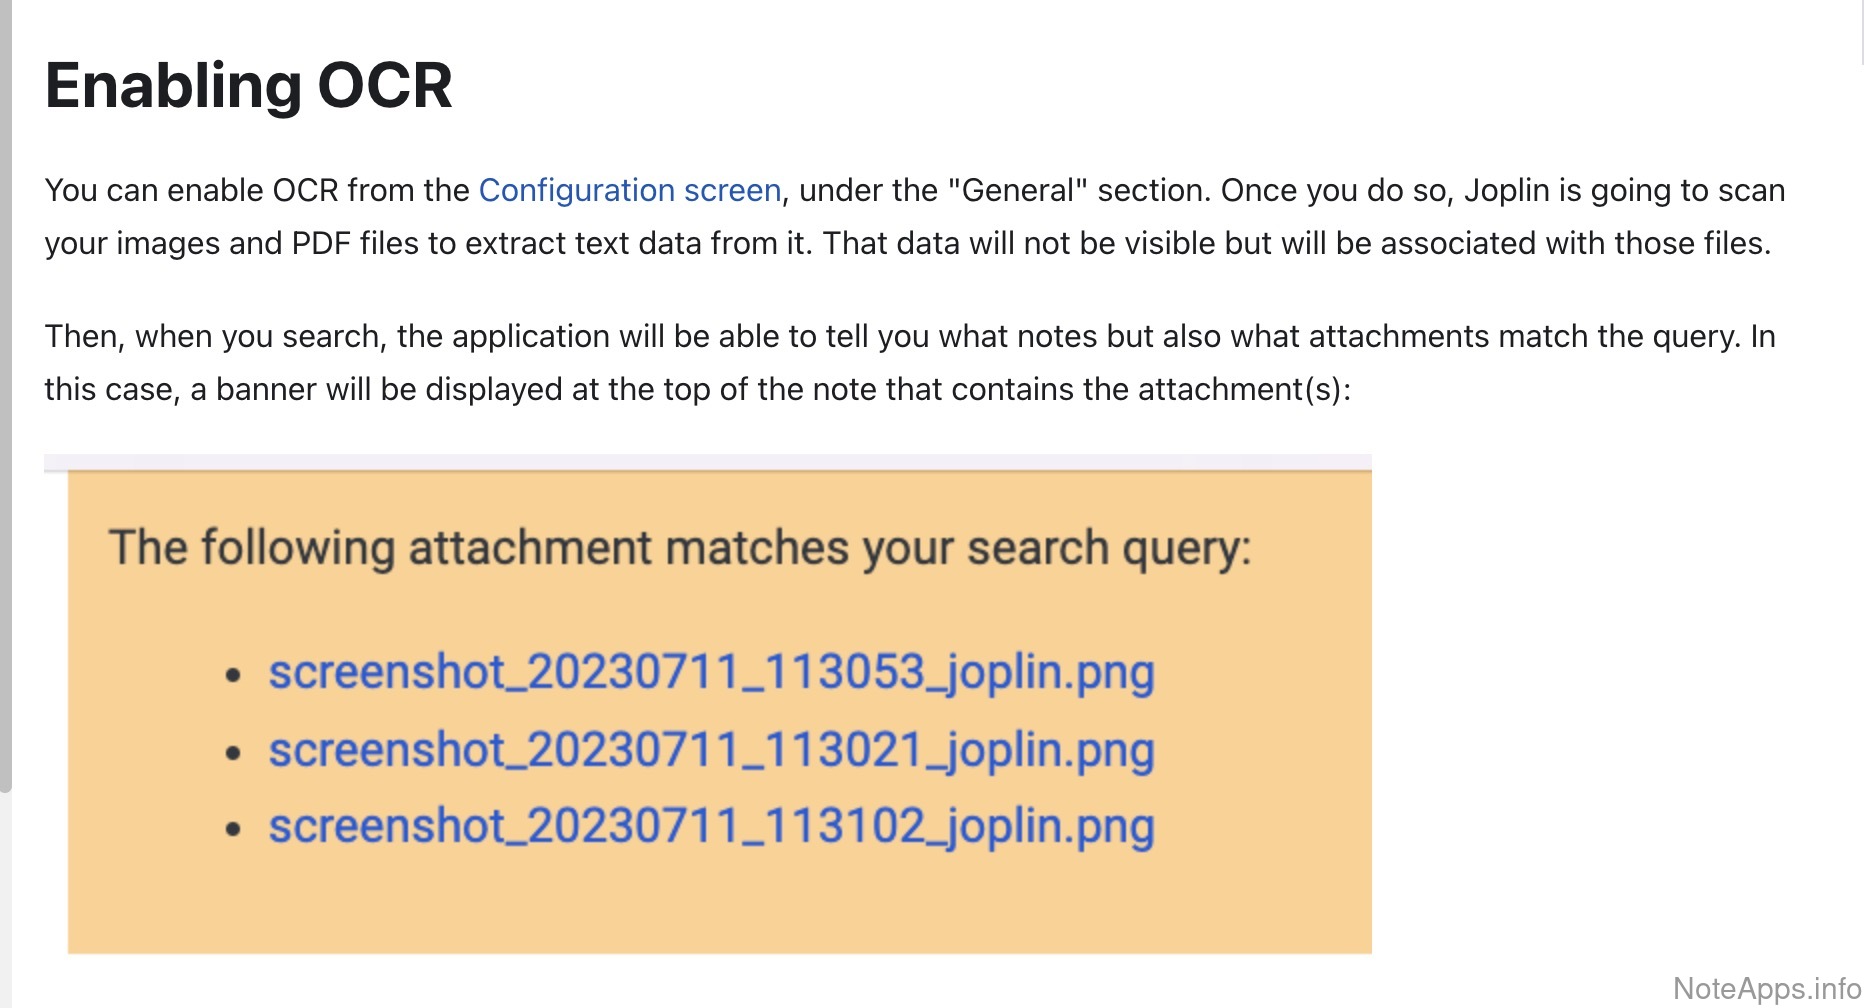Click the bullet before the 113021 screenshot
The image size is (1864, 1008).
tap(233, 753)
